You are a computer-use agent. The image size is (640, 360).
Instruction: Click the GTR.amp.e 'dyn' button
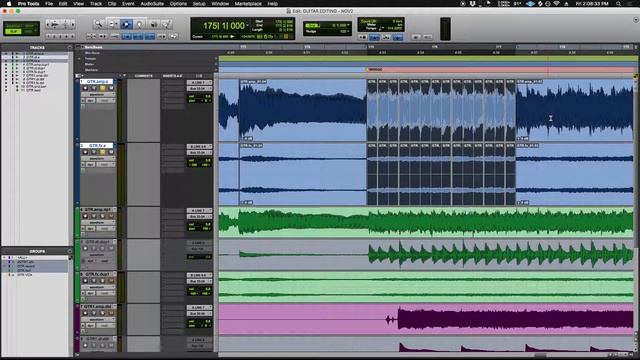tap(90, 100)
